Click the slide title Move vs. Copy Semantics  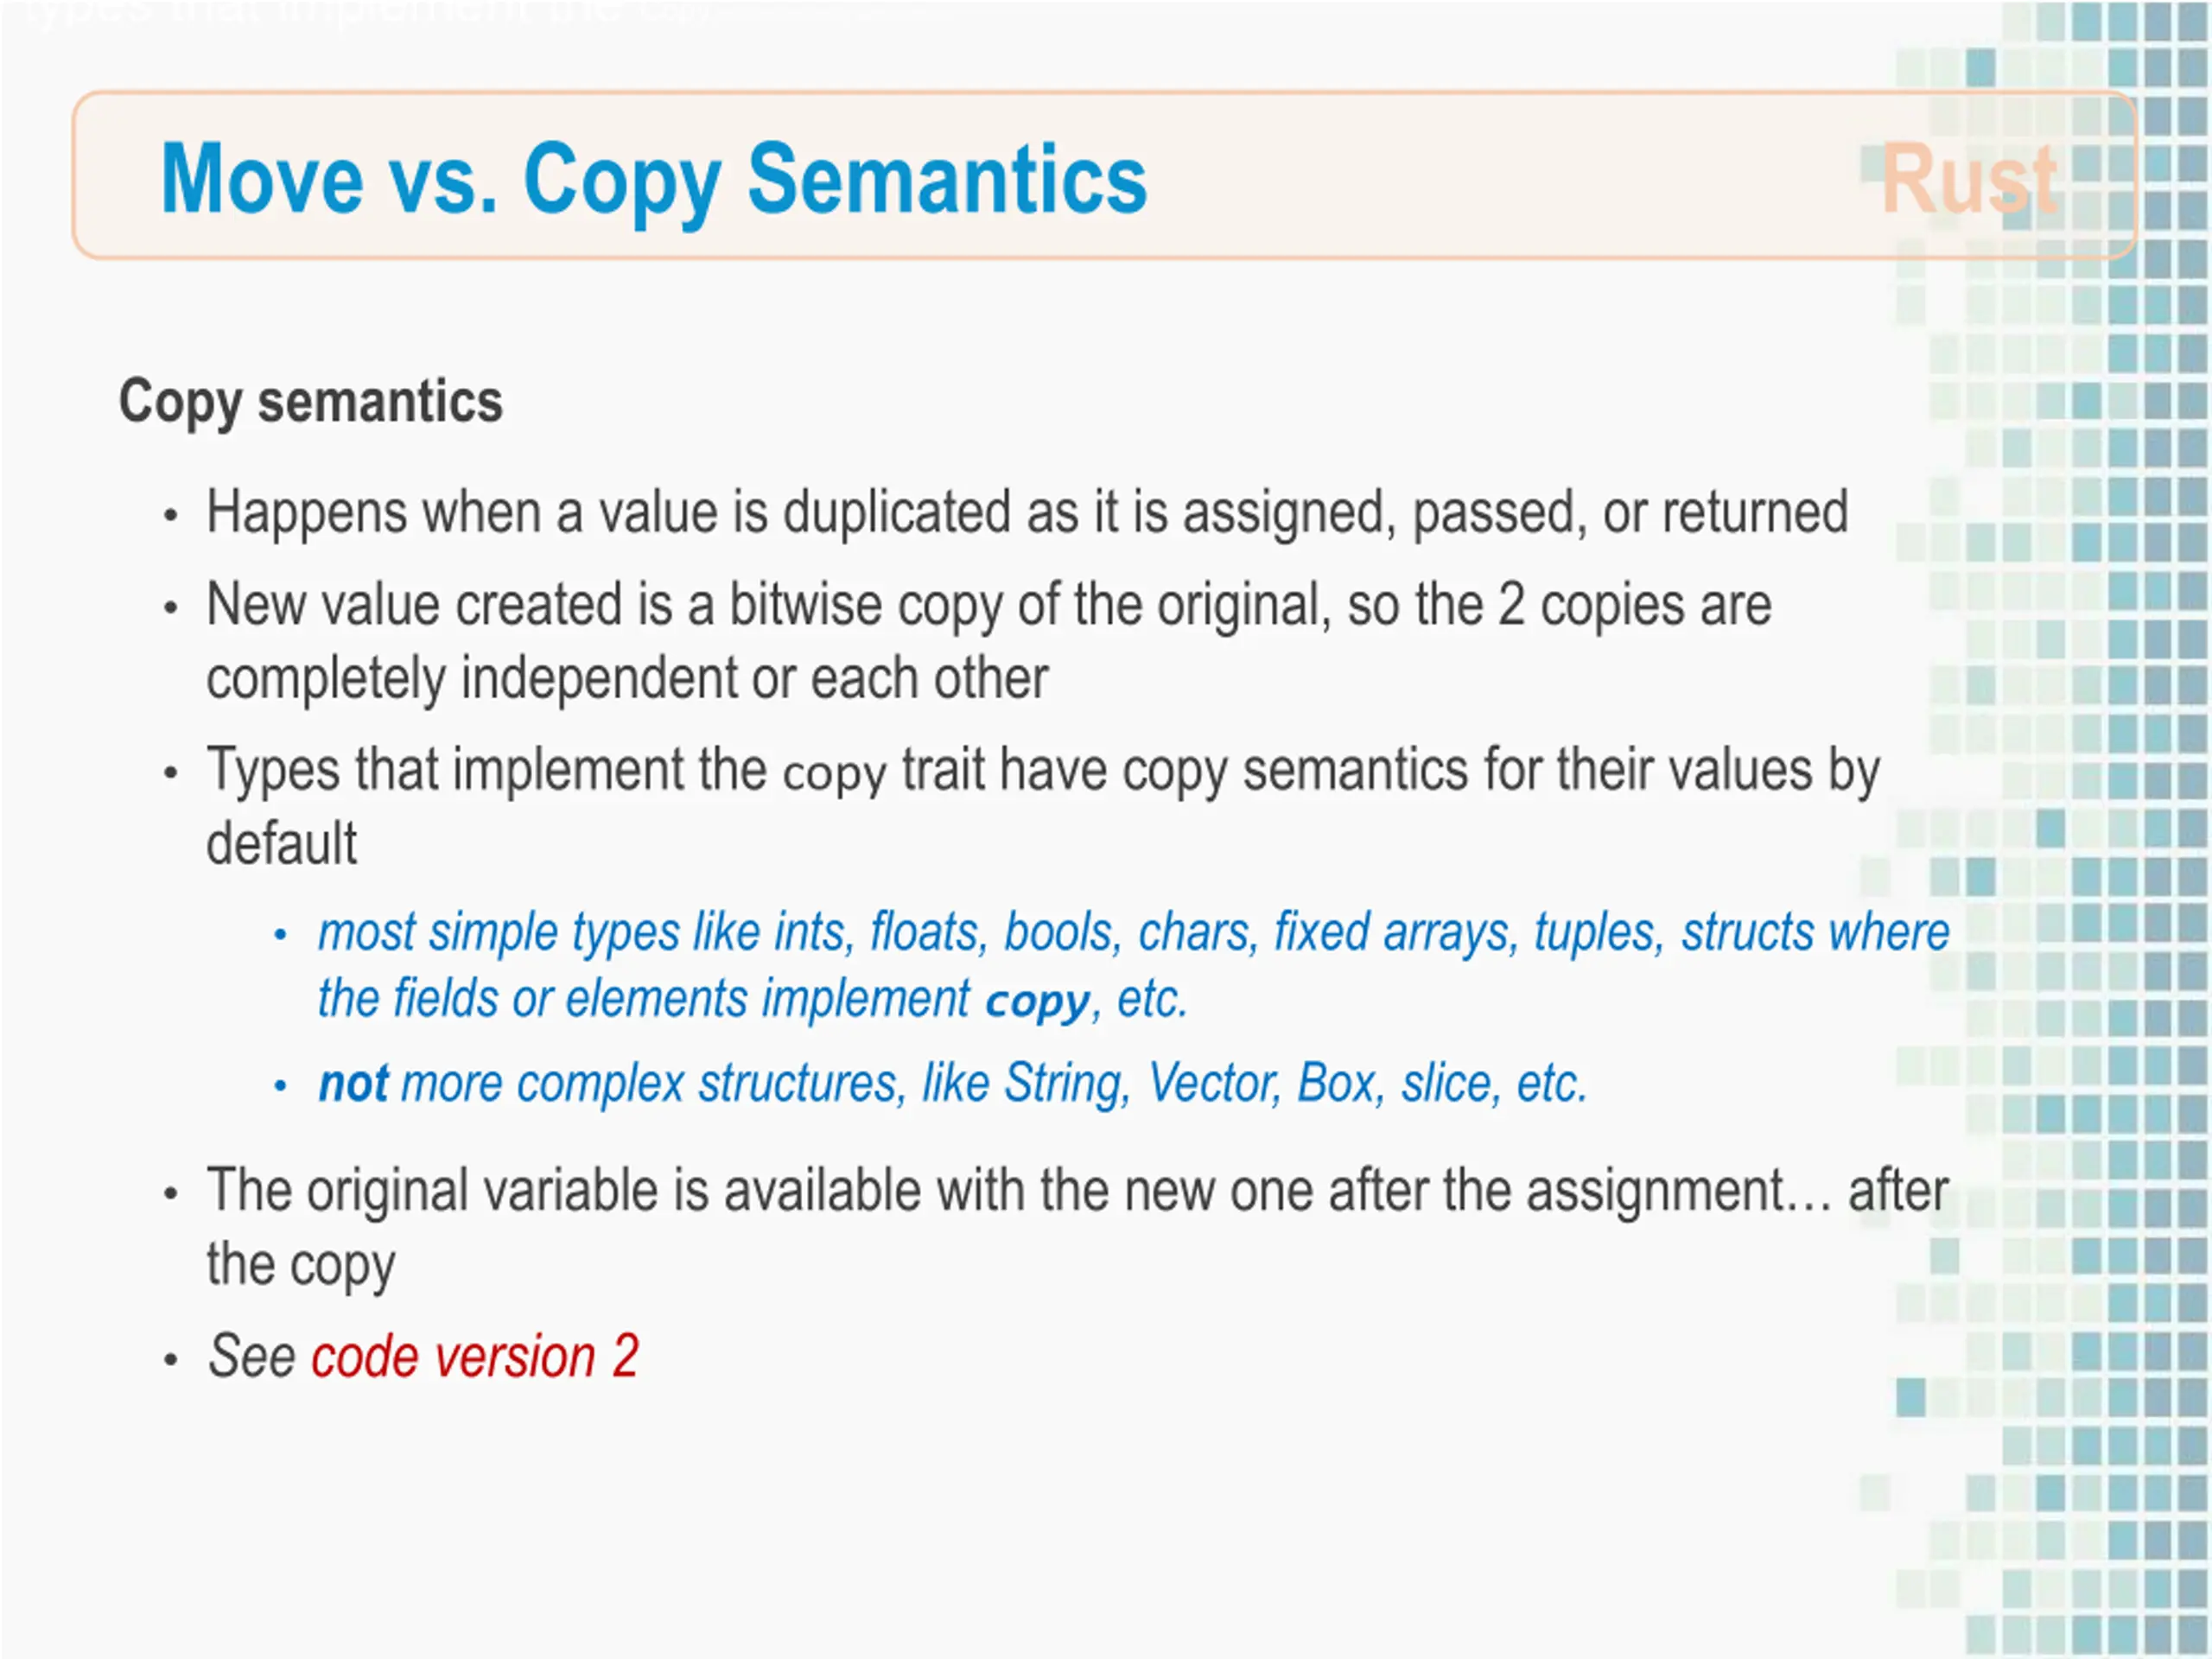tap(654, 180)
